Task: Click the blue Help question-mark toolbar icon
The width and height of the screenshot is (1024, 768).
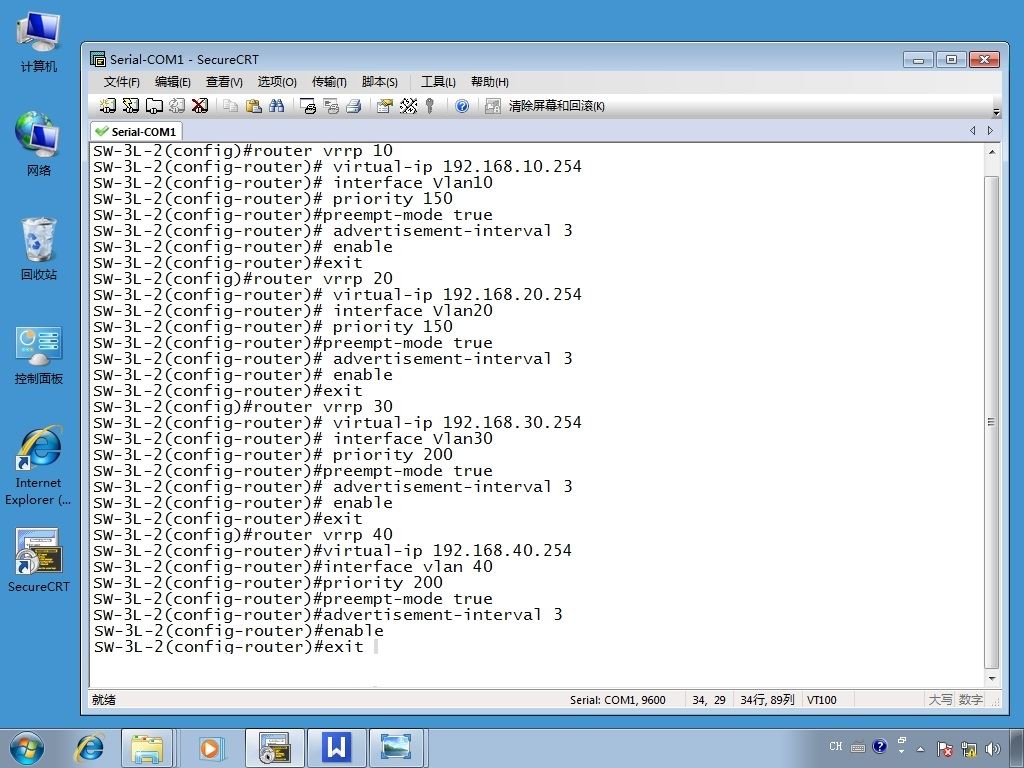Action: (462, 106)
